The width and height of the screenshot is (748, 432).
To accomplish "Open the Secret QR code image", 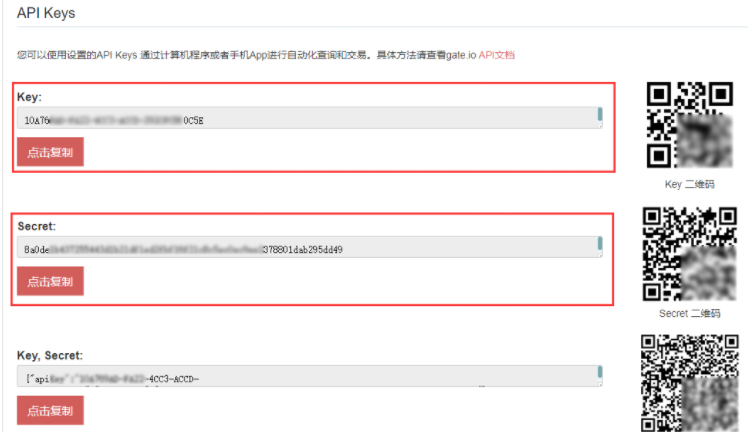I will point(688,254).
